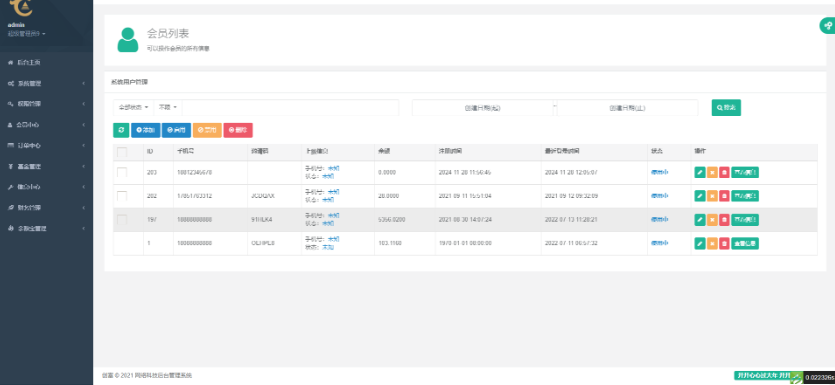Click the 创建日期(止) end date field
Viewport: 835px width, 385px height.
pos(627,108)
